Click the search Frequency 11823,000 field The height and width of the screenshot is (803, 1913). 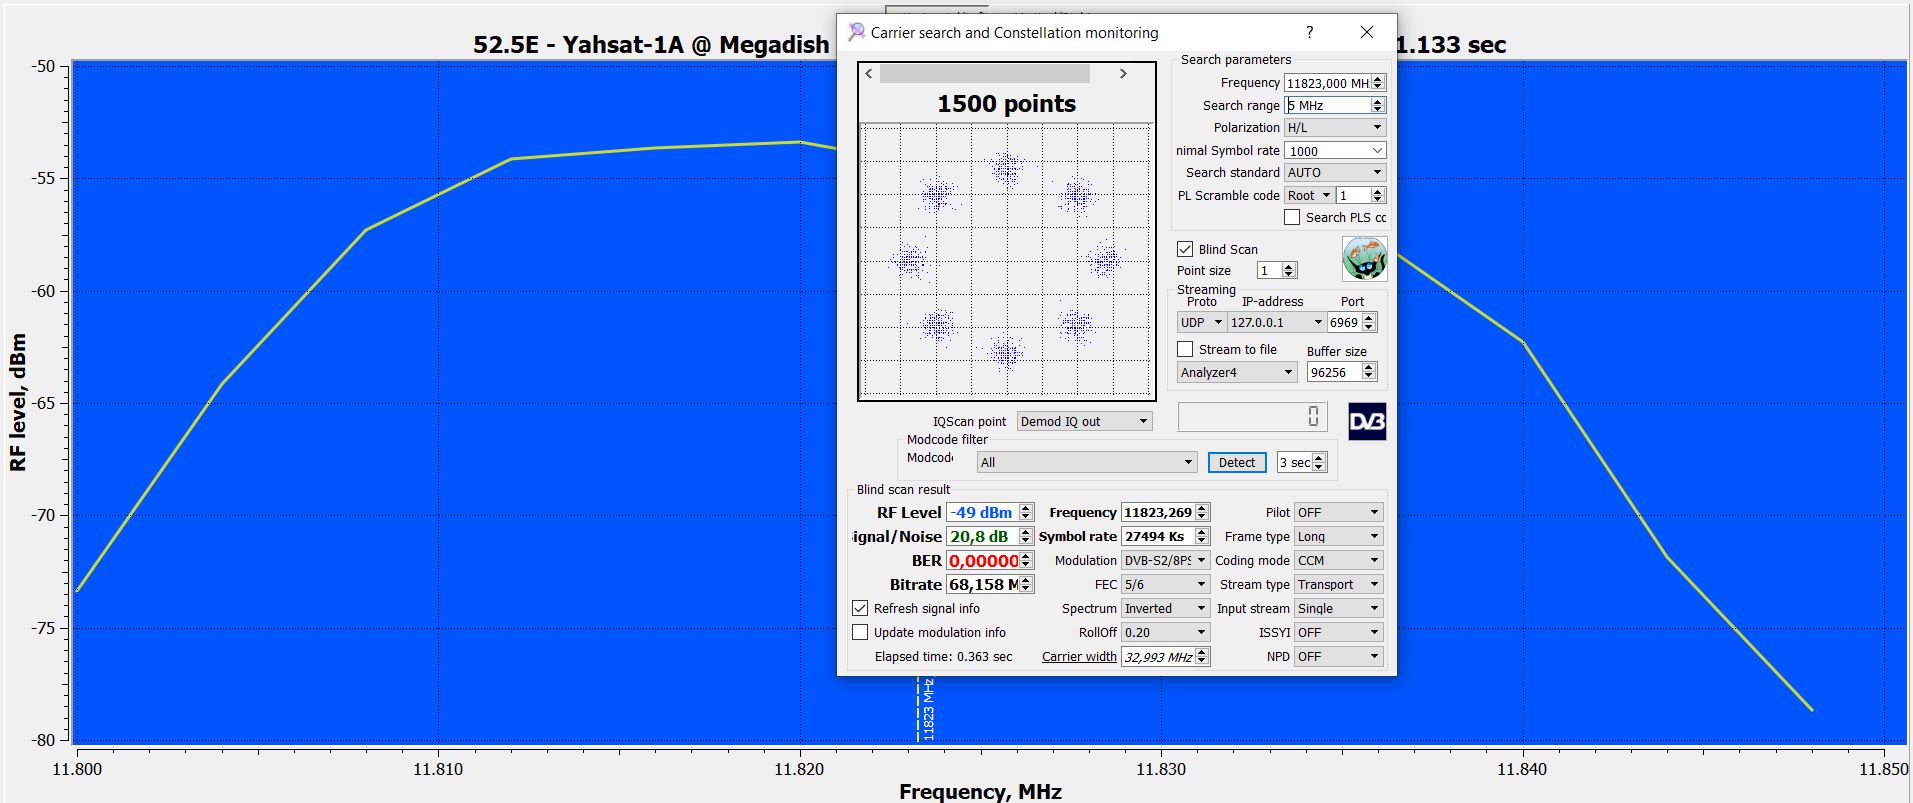[1335, 83]
